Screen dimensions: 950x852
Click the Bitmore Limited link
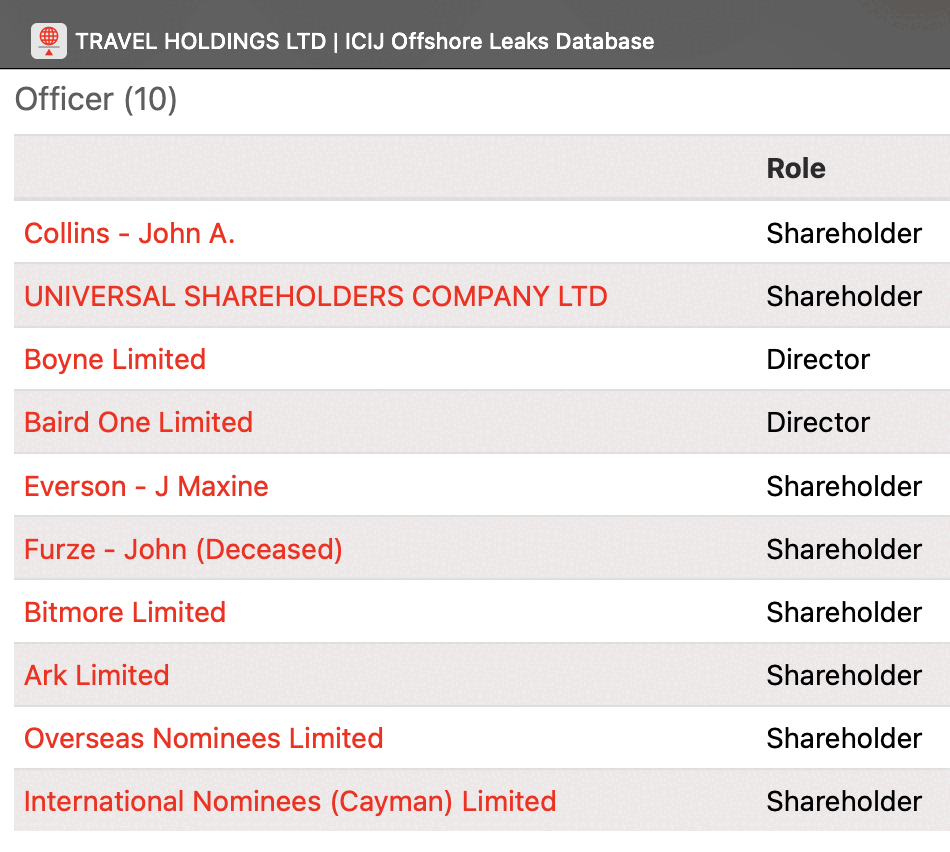[x=125, y=612]
